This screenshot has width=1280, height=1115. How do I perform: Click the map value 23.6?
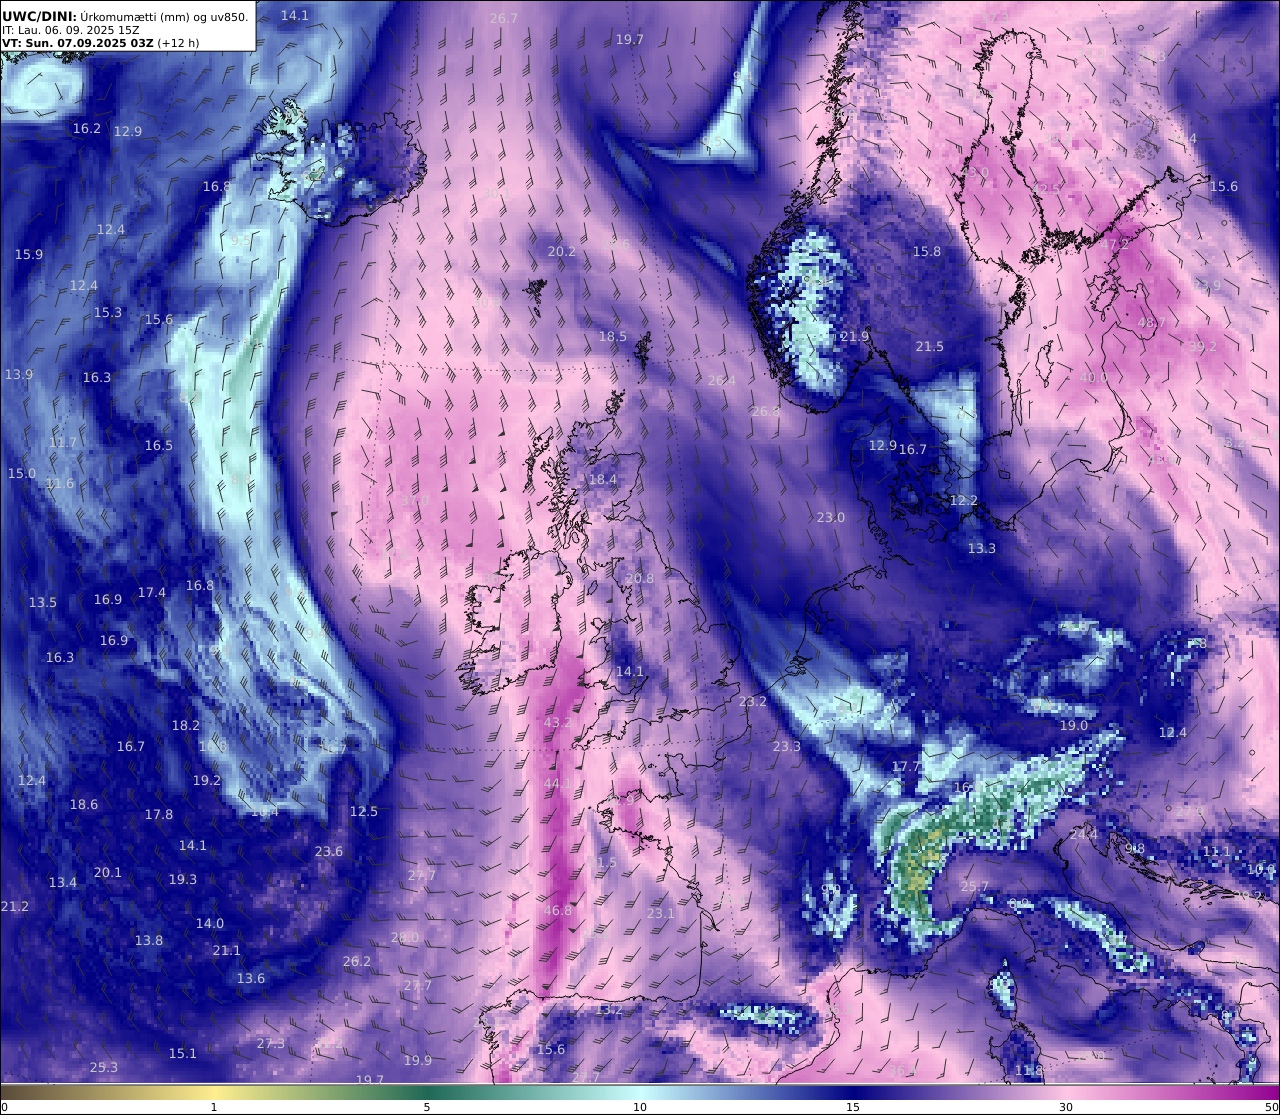pyautogui.click(x=329, y=852)
